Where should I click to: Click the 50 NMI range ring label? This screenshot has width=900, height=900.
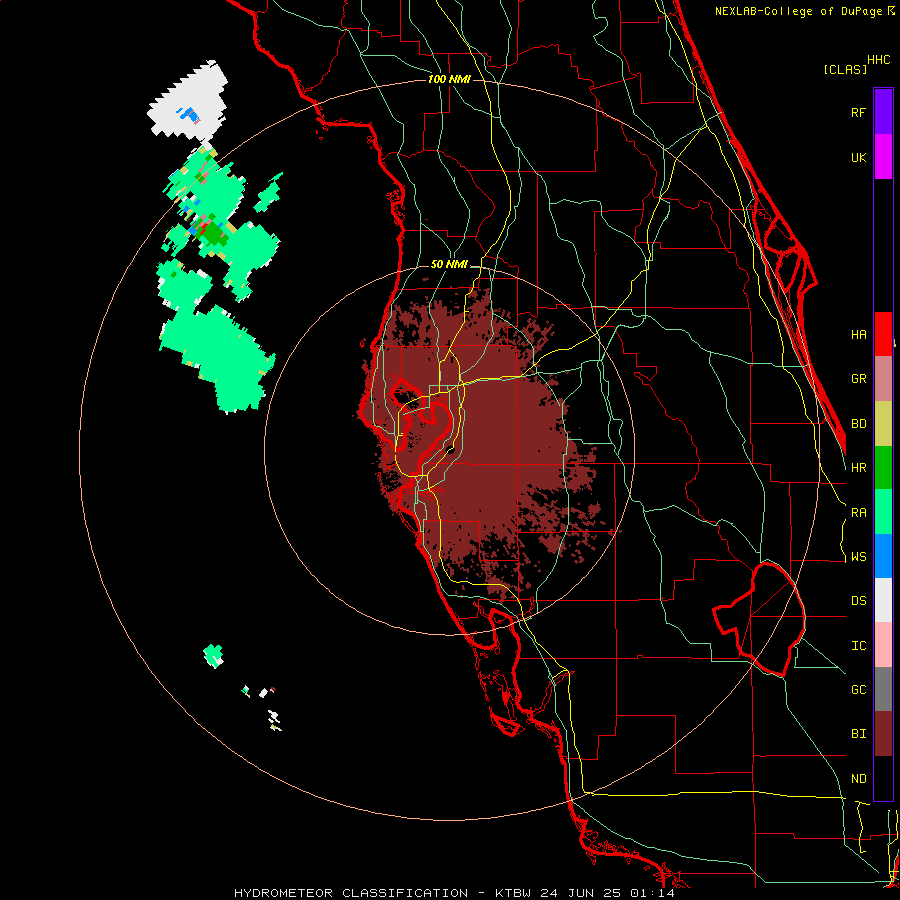pyautogui.click(x=449, y=264)
